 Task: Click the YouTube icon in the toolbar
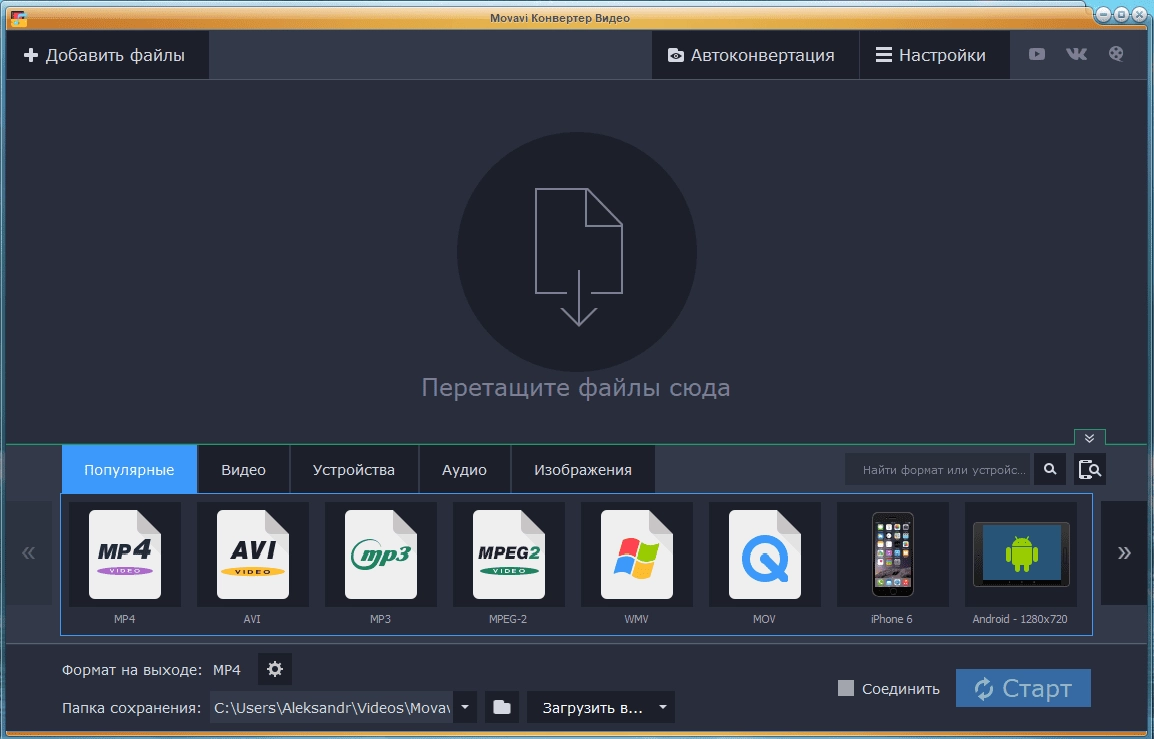coord(1036,54)
